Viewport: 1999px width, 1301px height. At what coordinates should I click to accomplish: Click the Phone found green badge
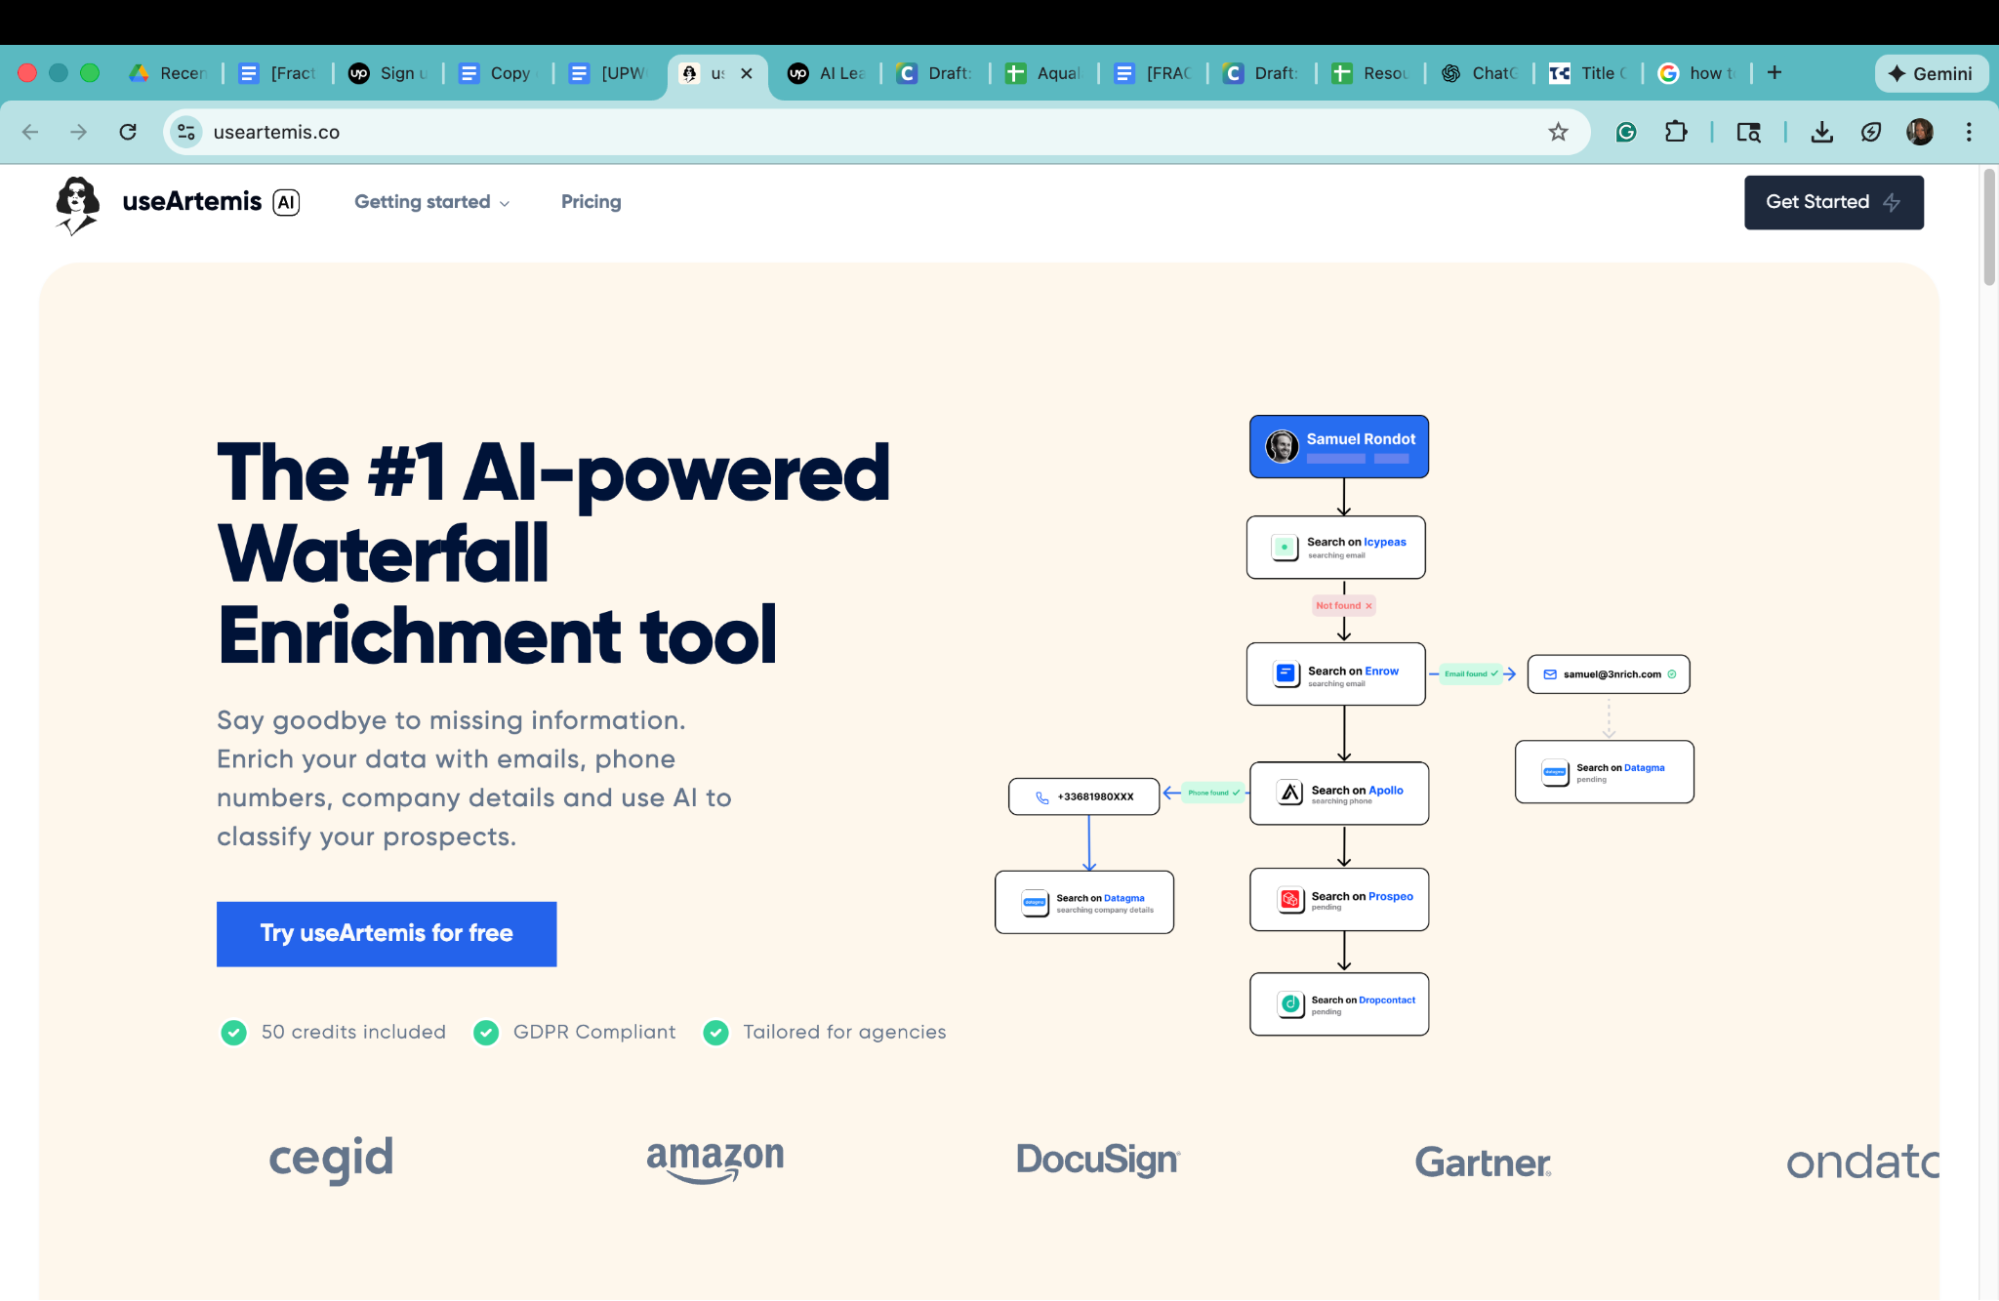[x=1213, y=792]
